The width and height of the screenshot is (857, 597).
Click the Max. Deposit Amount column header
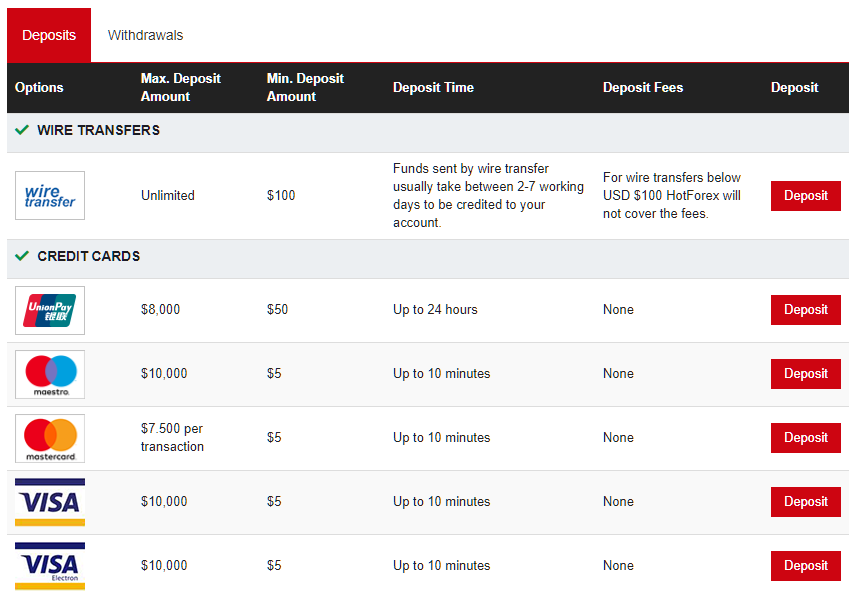point(180,87)
